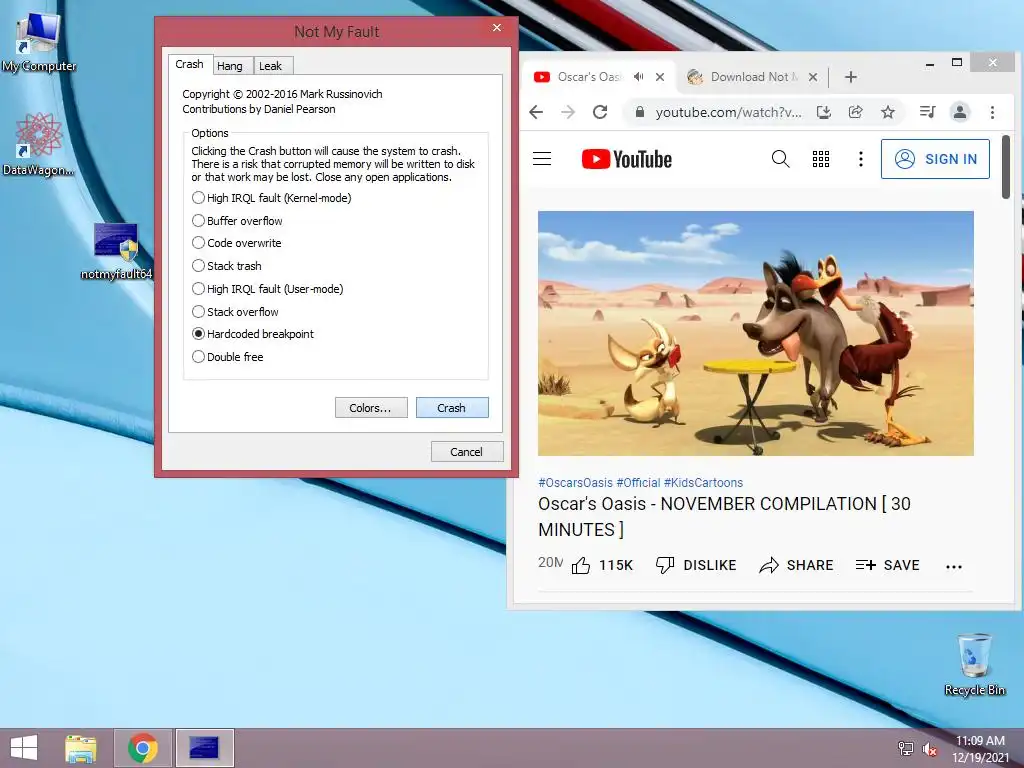1024x768 pixels.
Task: Bookmark this page with star icon
Action: point(888,112)
